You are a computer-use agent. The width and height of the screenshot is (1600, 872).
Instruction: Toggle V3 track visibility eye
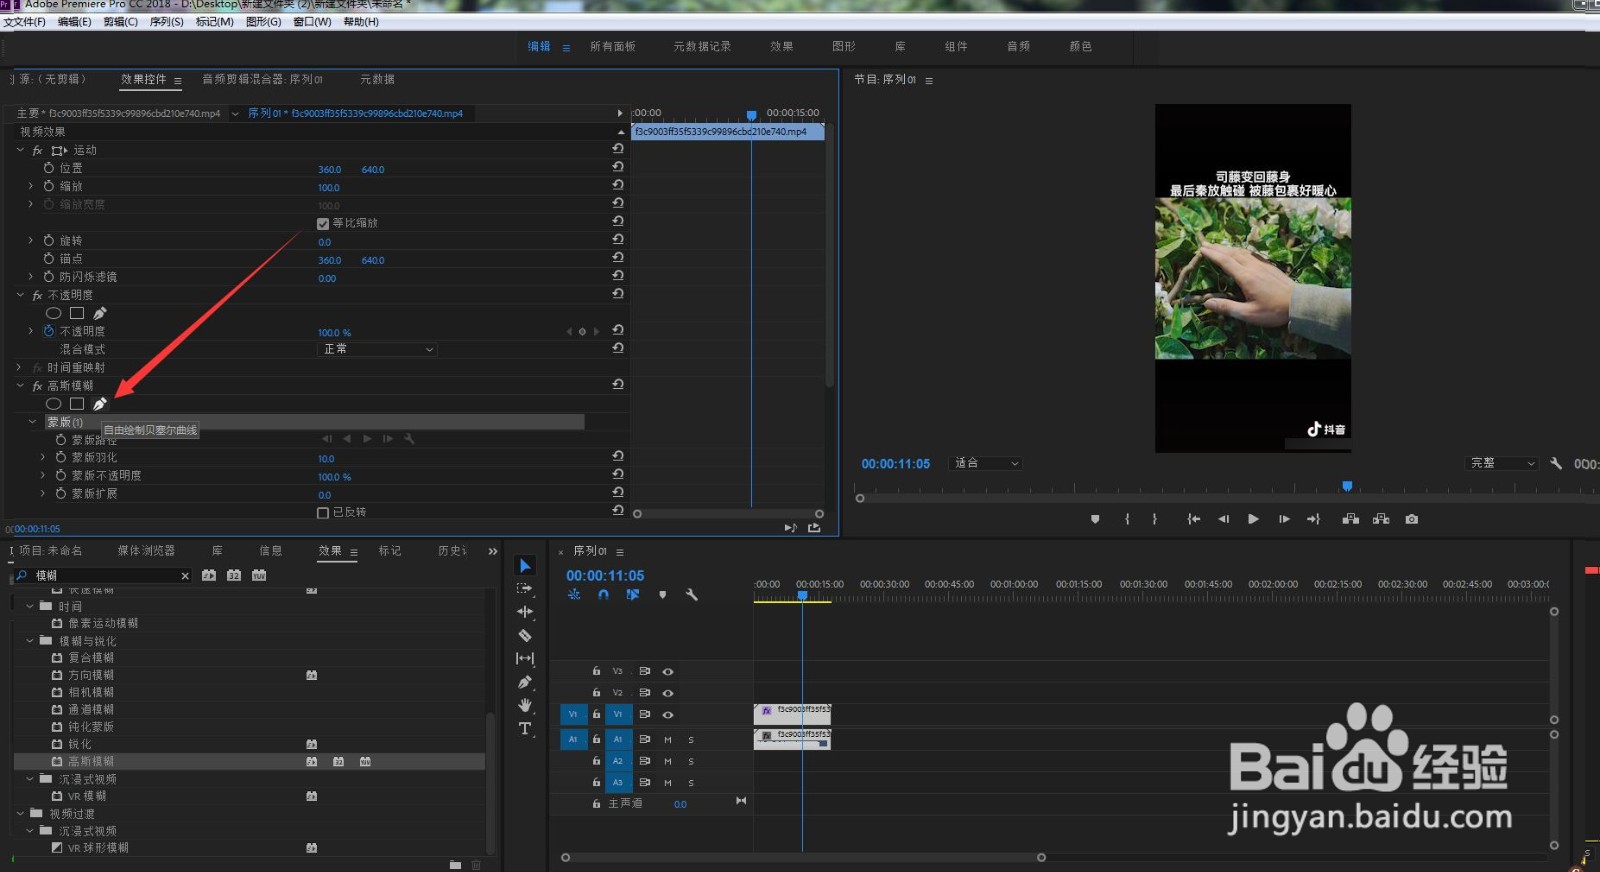click(668, 672)
